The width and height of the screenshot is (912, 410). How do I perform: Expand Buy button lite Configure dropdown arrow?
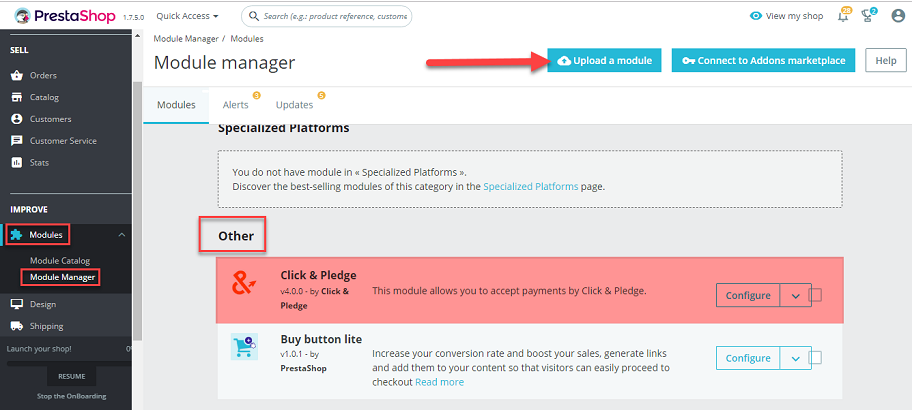pos(796,358)
